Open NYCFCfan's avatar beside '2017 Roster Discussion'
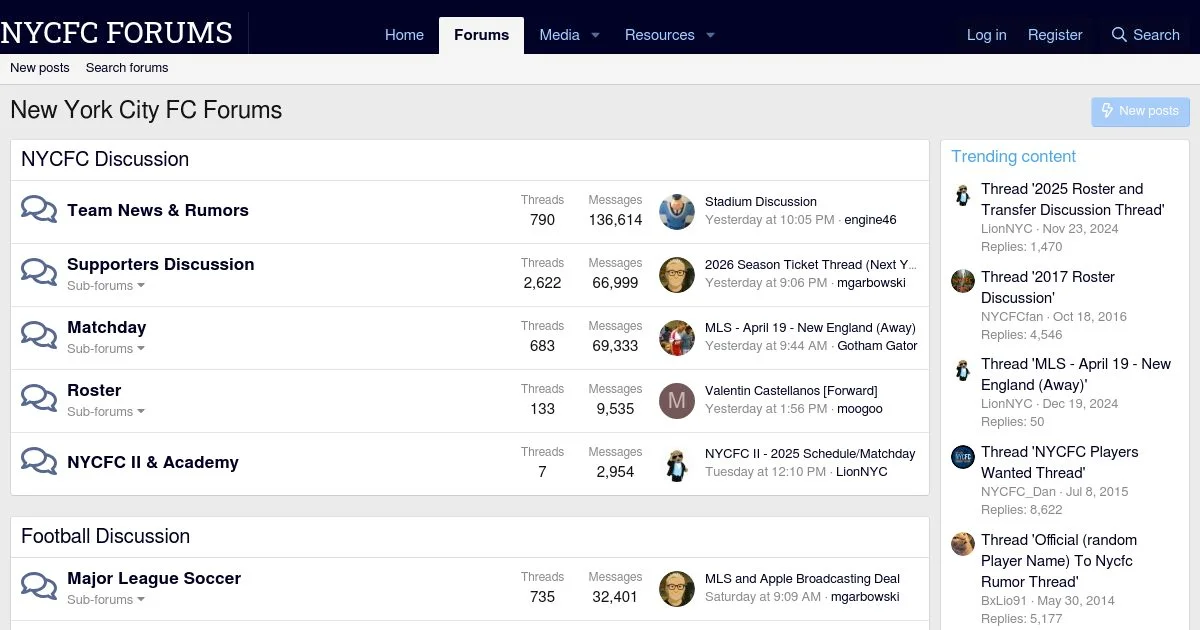The width and height of the screenshot is (1200, 630). pyautogui.click(x=963, y=281)
